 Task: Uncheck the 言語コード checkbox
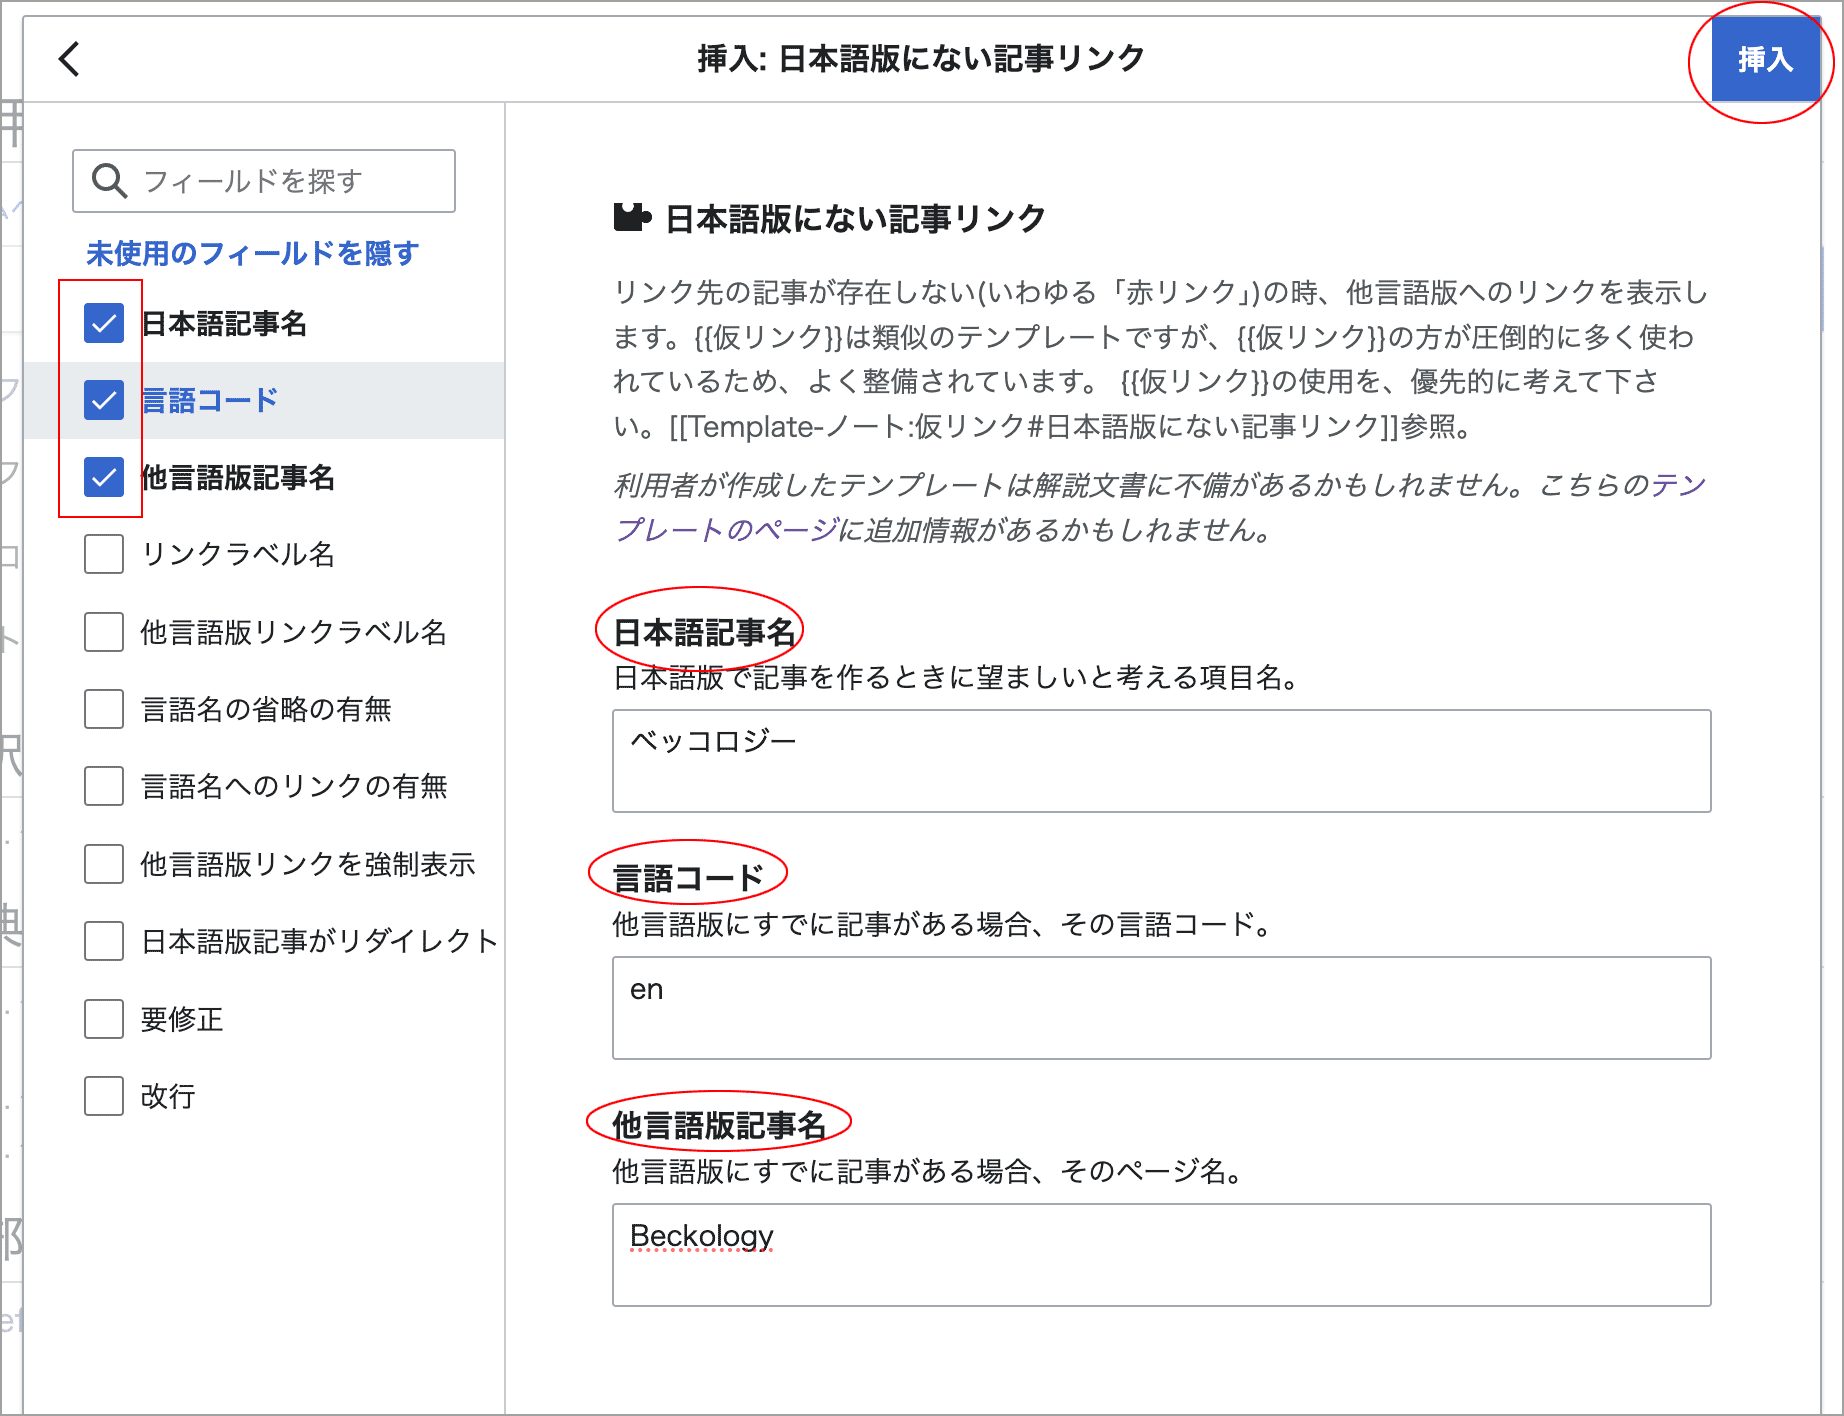click(104, 400)
